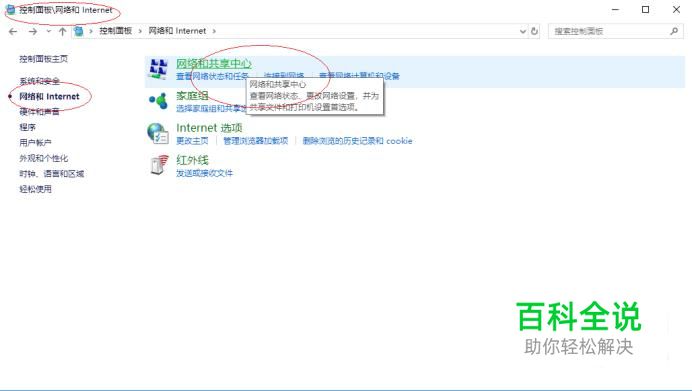Click the search magnifier icon

coord(674,31)
